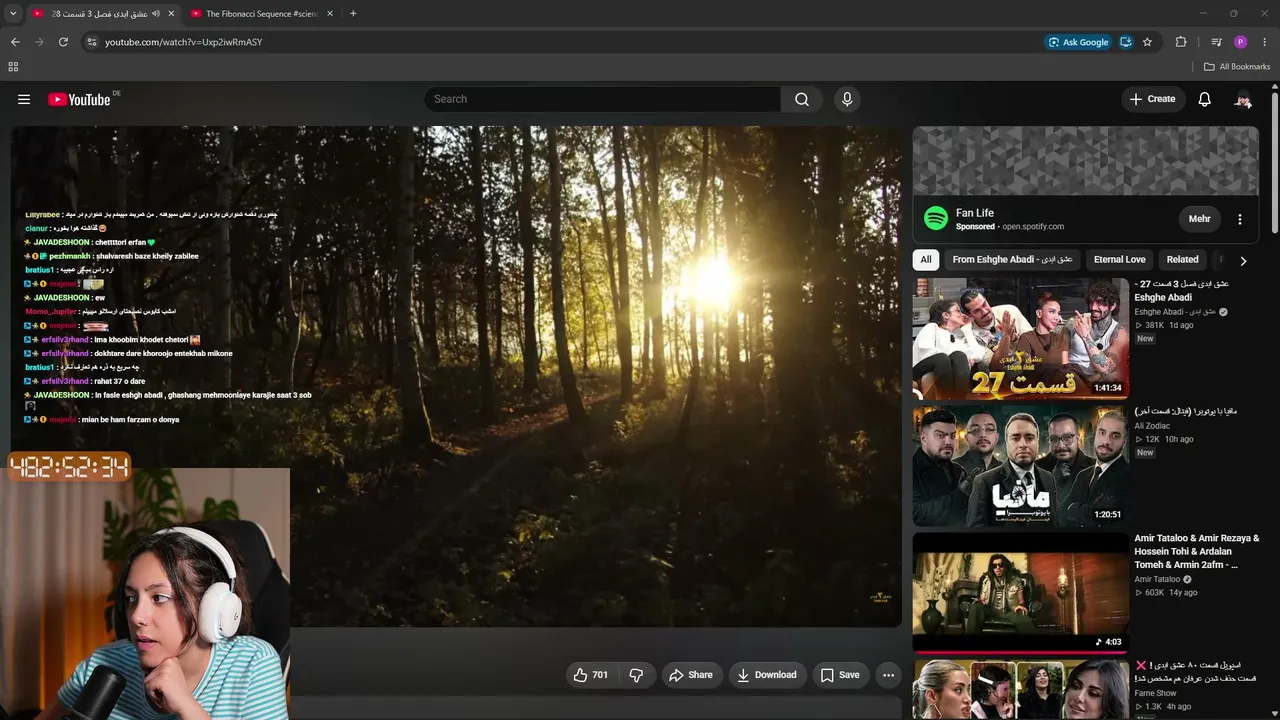Click in the YouTube search field

coord(603,99)
